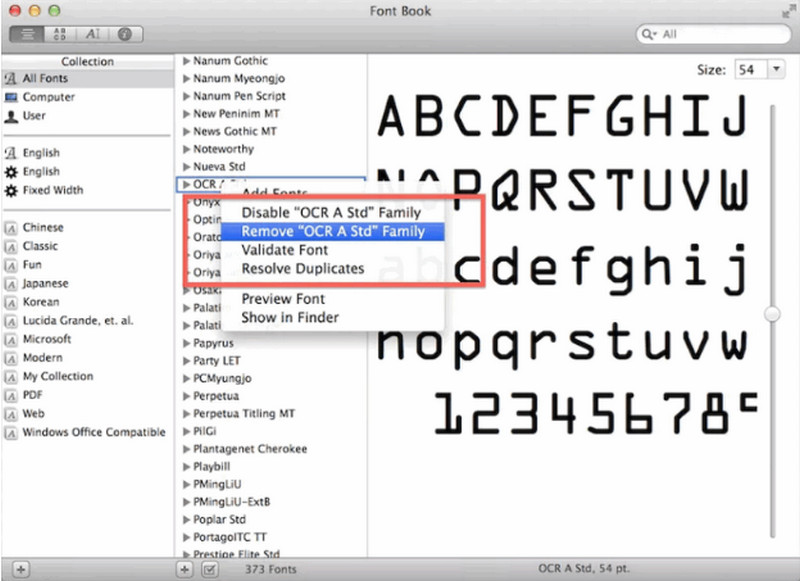
Task: Select the "Noteworthy" font row
Action: [x=271, y=149]
